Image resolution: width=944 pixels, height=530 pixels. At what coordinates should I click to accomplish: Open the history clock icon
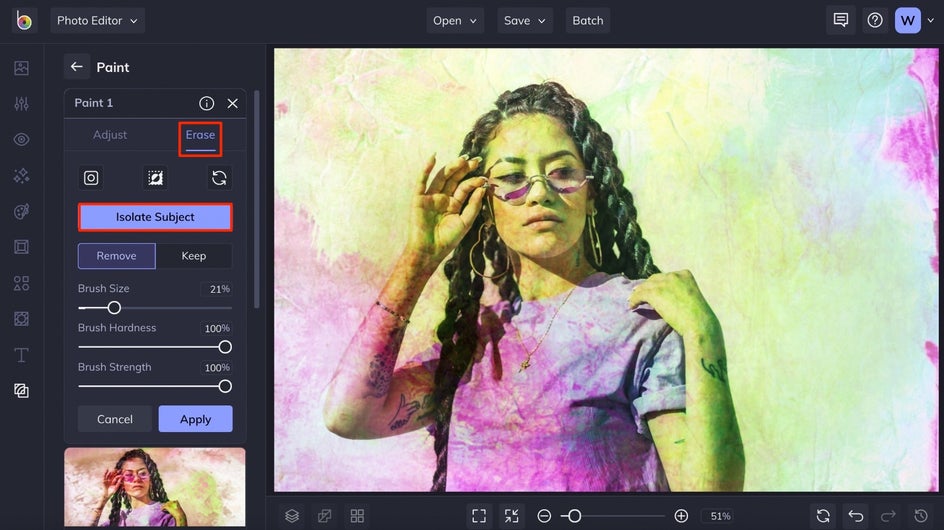point(921,516)
